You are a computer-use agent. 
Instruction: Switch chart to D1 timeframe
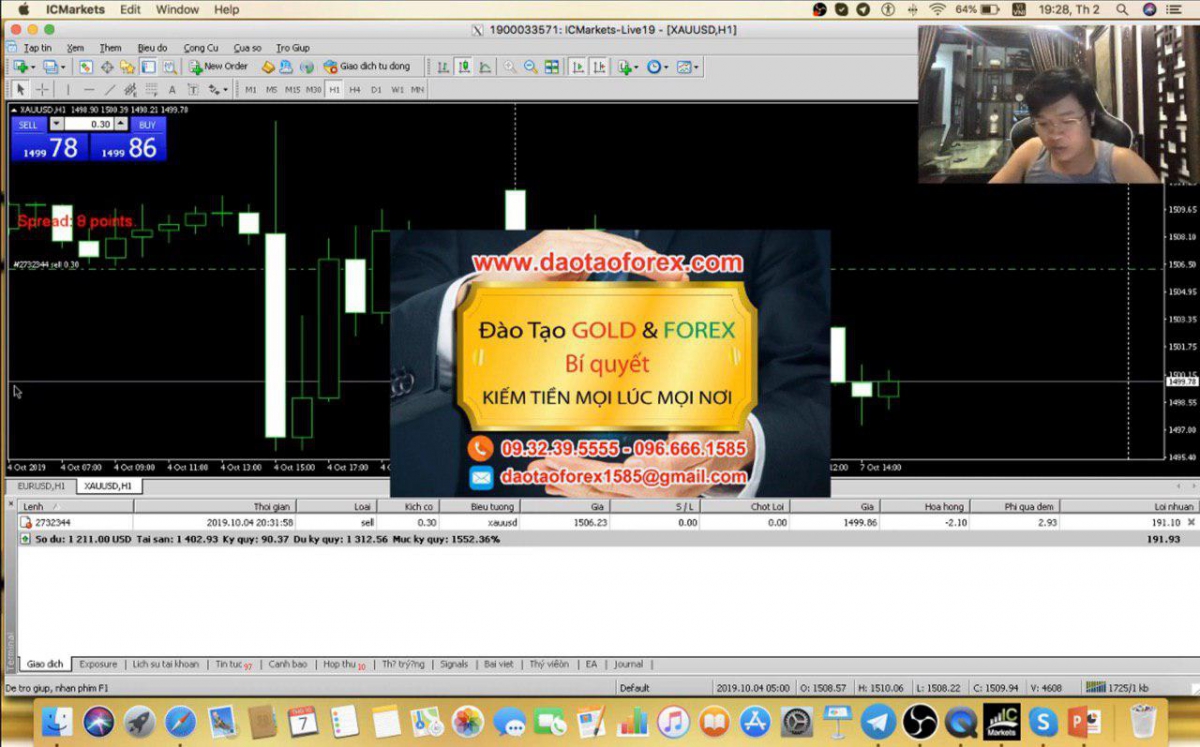click(x=376, y=90)
